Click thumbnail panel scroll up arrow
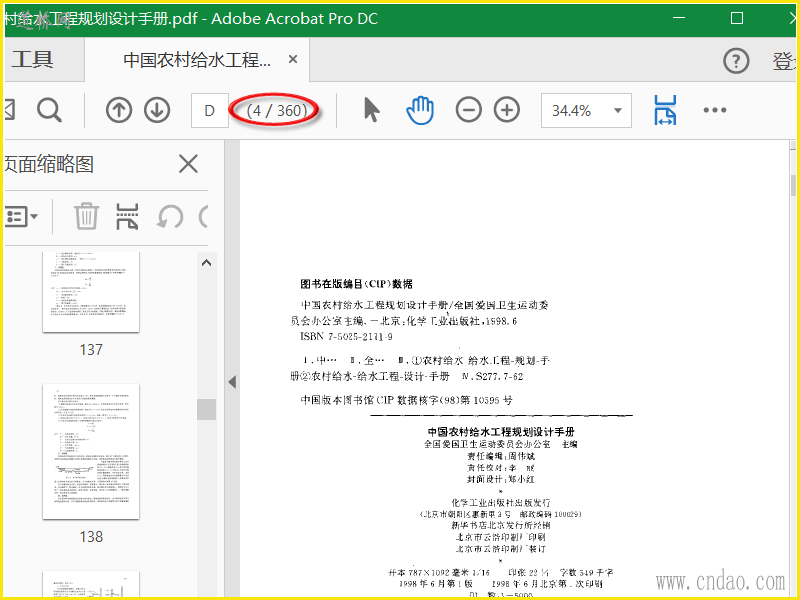 (x=207, y=263)
